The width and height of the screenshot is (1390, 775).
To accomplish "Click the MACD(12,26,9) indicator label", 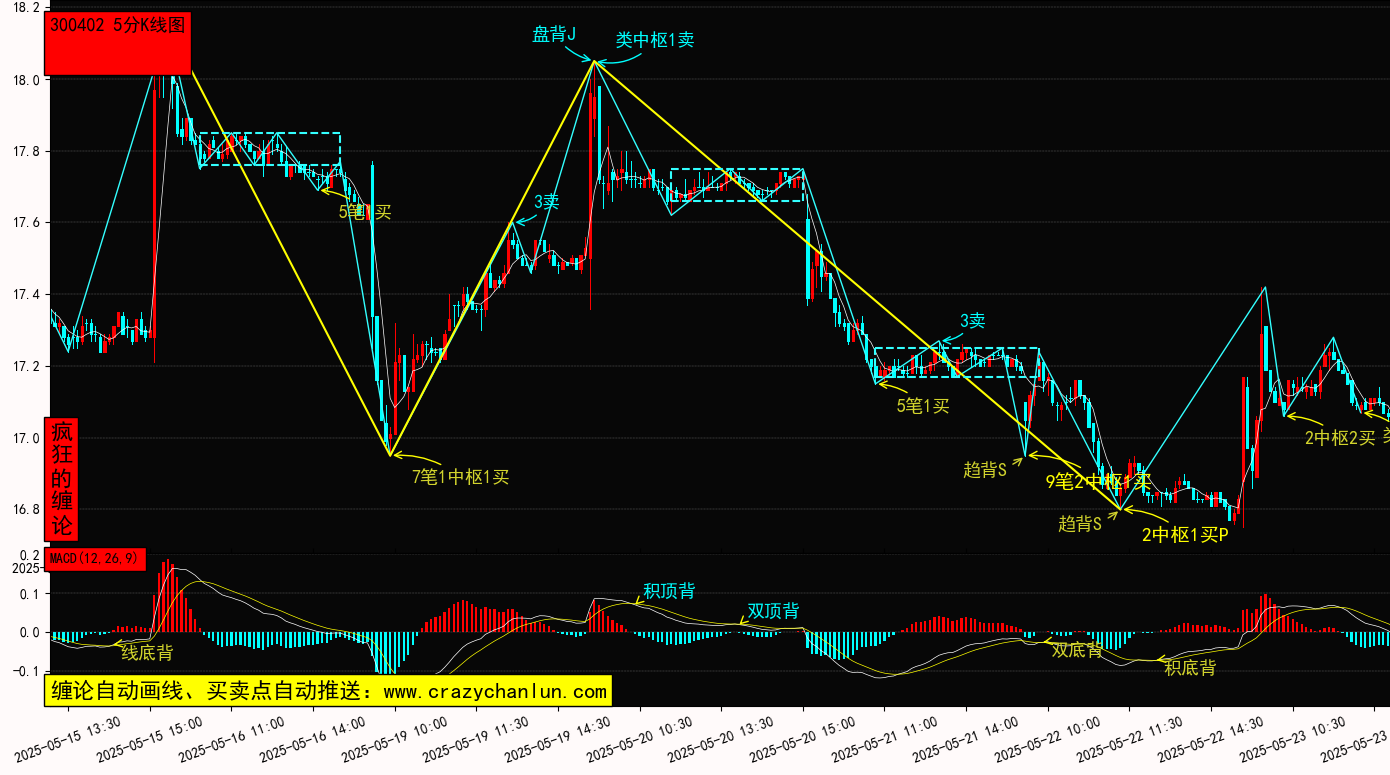I will click(x=96, y=558).
